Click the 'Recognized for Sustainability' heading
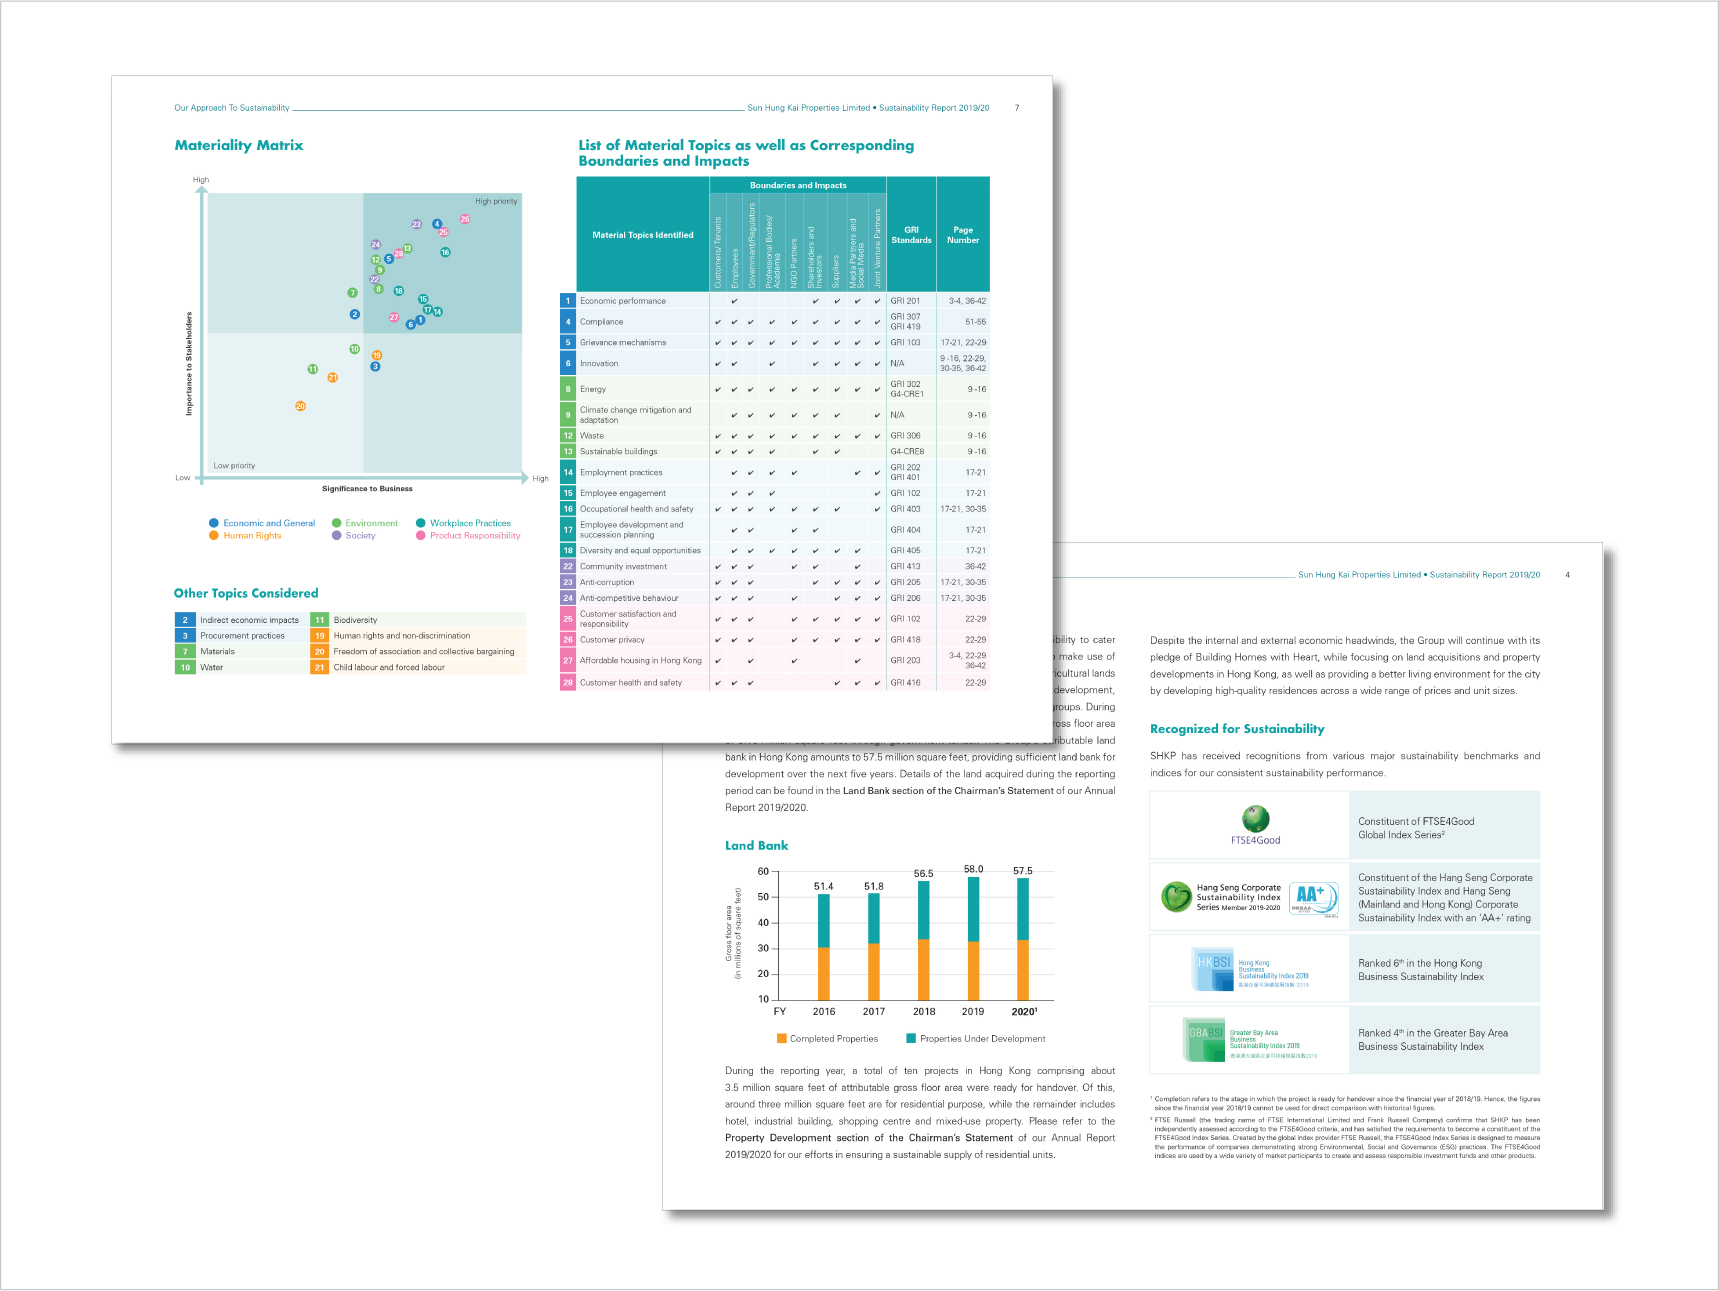This screenshot has height=1291, width=1719. (1237, 729)
